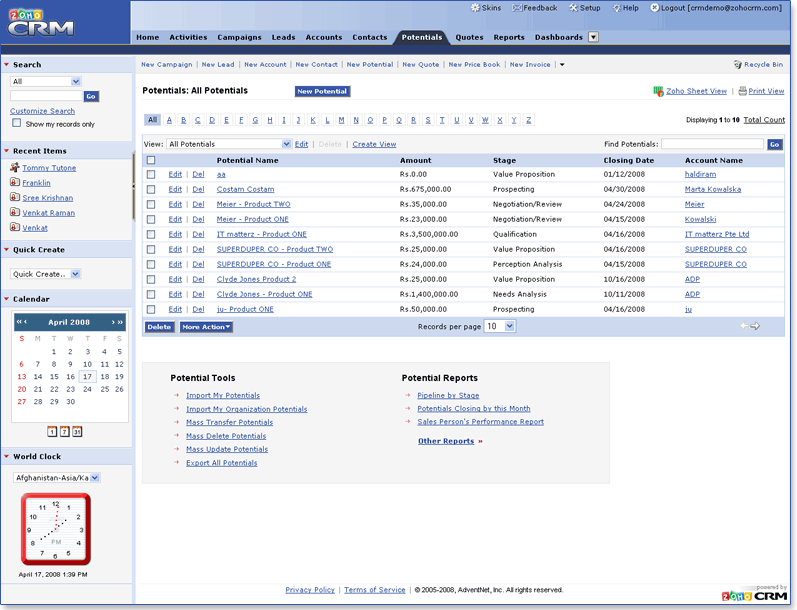Open the Skins icon in top bar
Image resolution: width=797 pixels, height=610 pixels.
pyautogui.click(x=474, y=8)
